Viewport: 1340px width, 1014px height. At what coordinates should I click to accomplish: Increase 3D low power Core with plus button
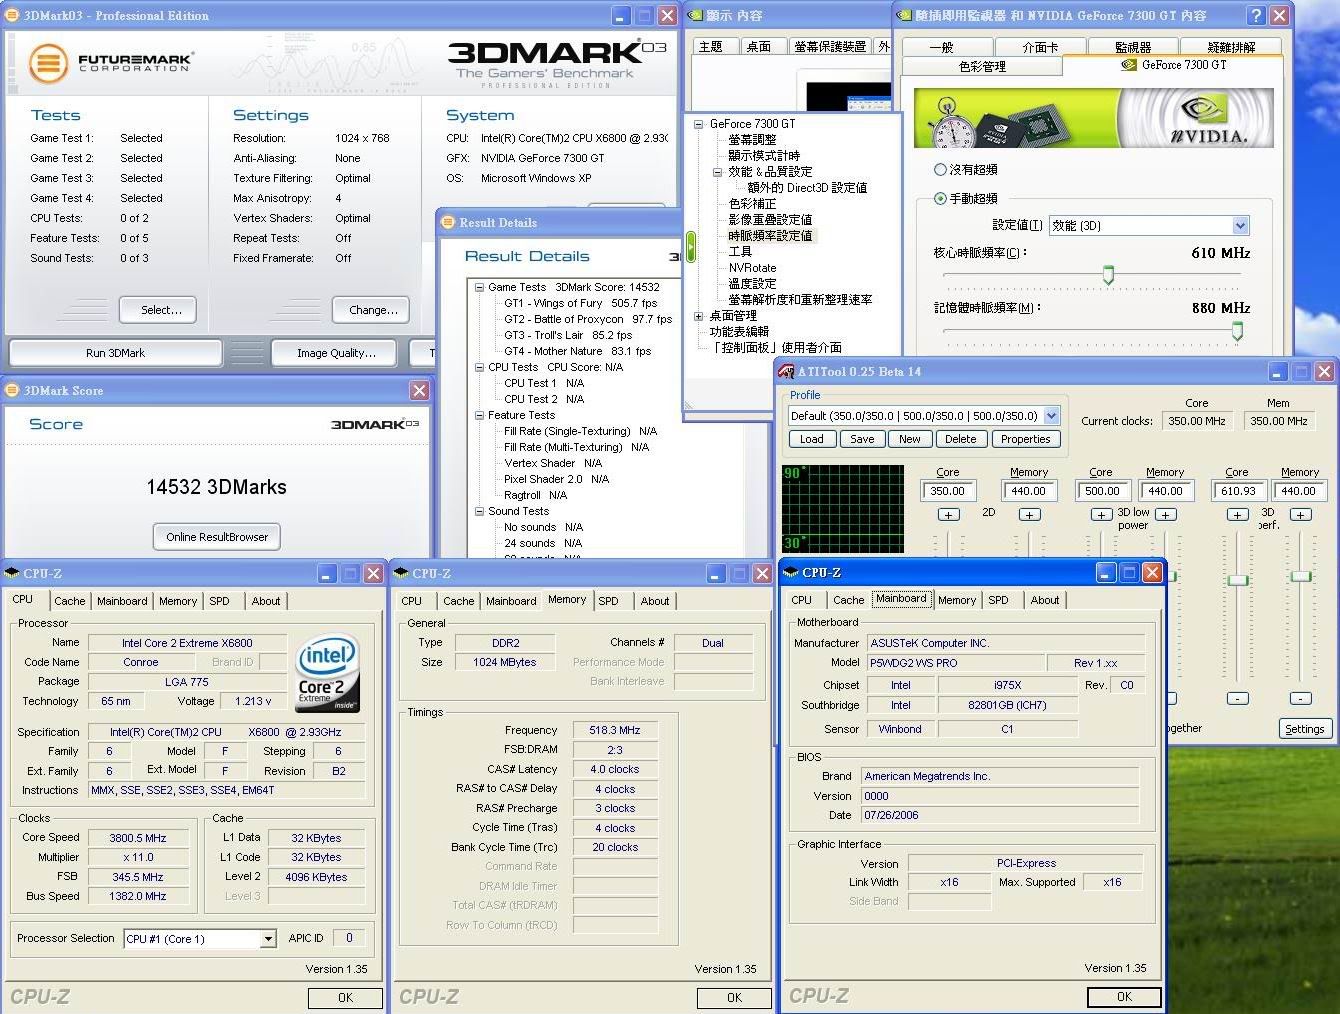pyautogui.click(x=1102, y=514)
